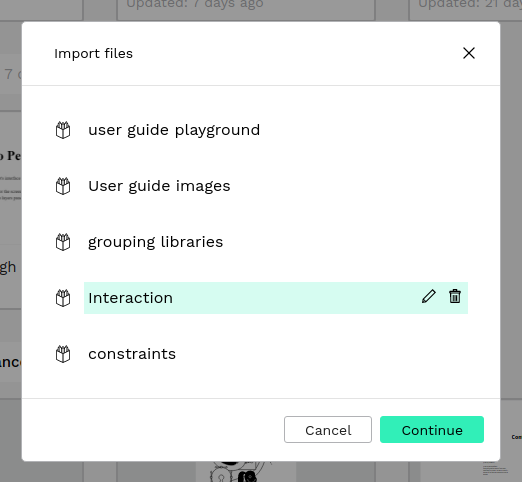Click the file icon beside grouping libraries
Screen dimensions: 522x482
(63, 242)
